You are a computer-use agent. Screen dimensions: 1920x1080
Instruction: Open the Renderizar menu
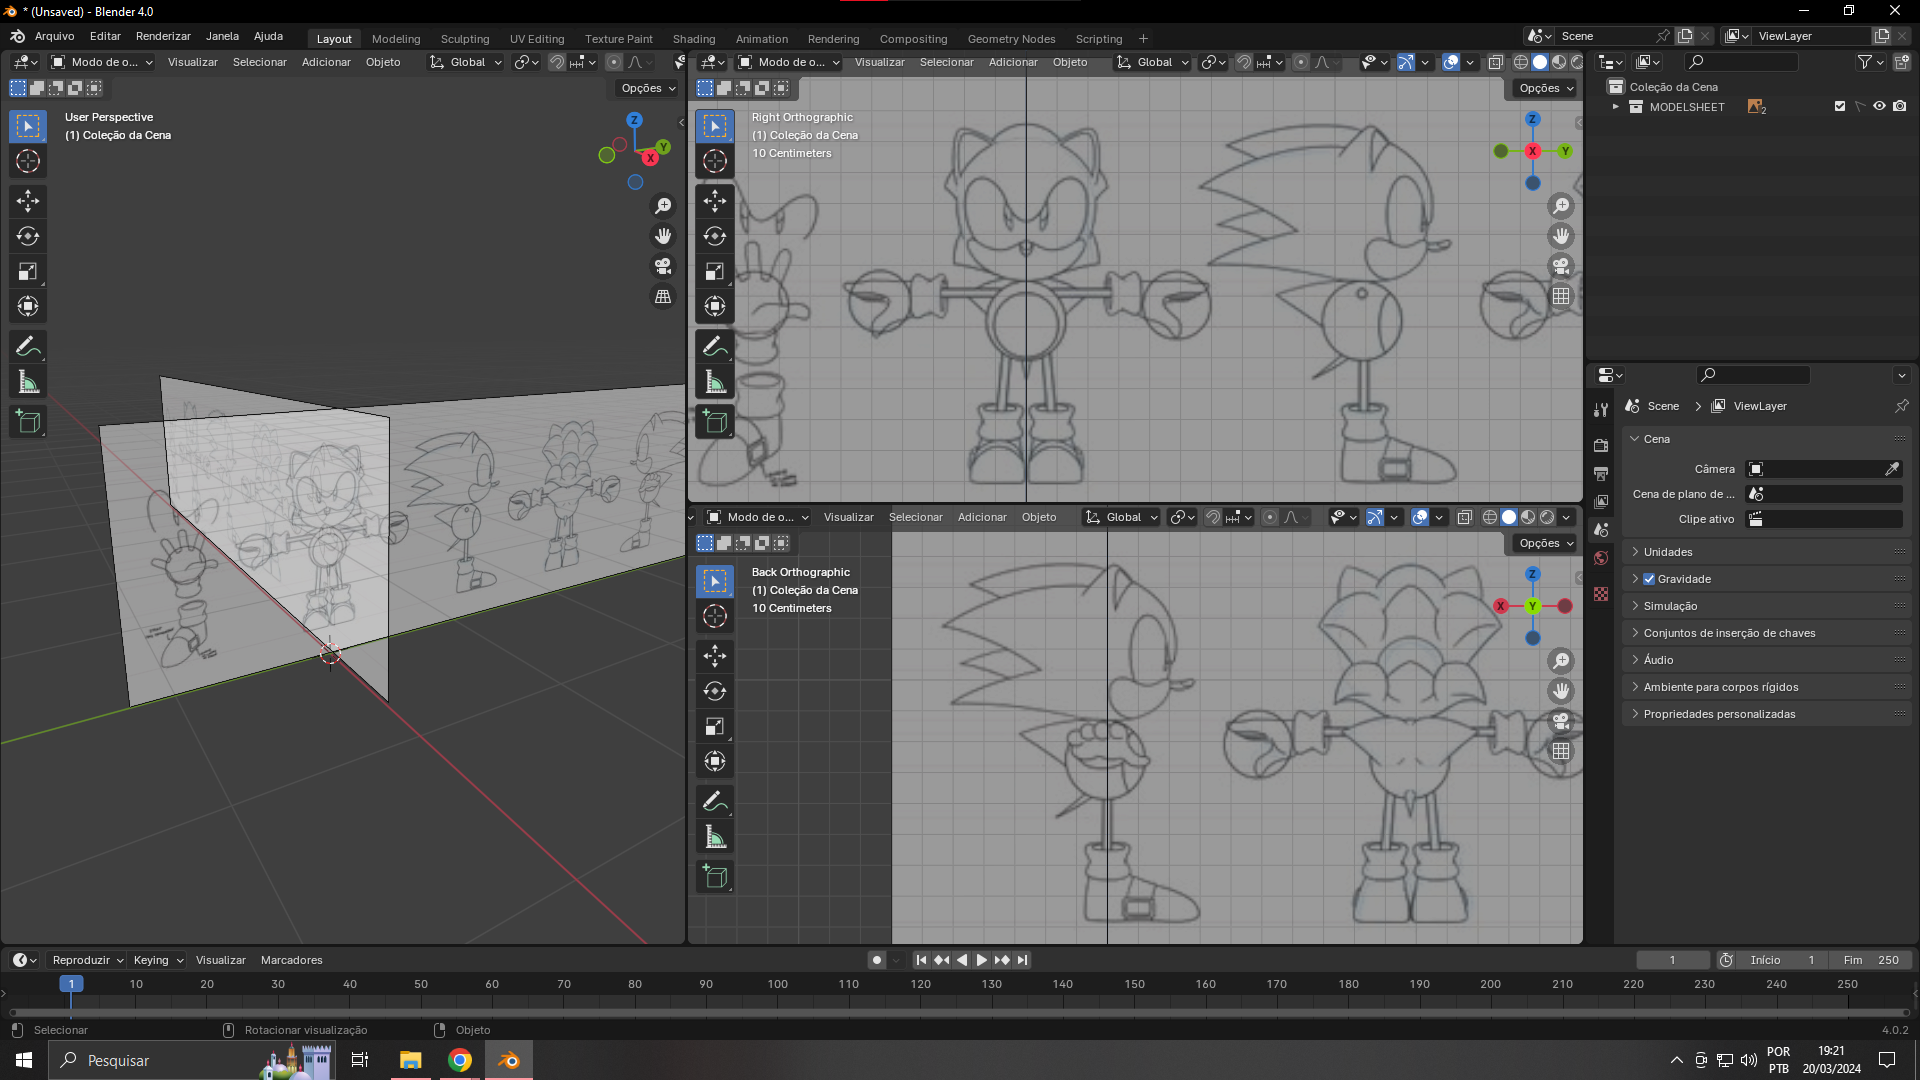click(x=163, y=36)
